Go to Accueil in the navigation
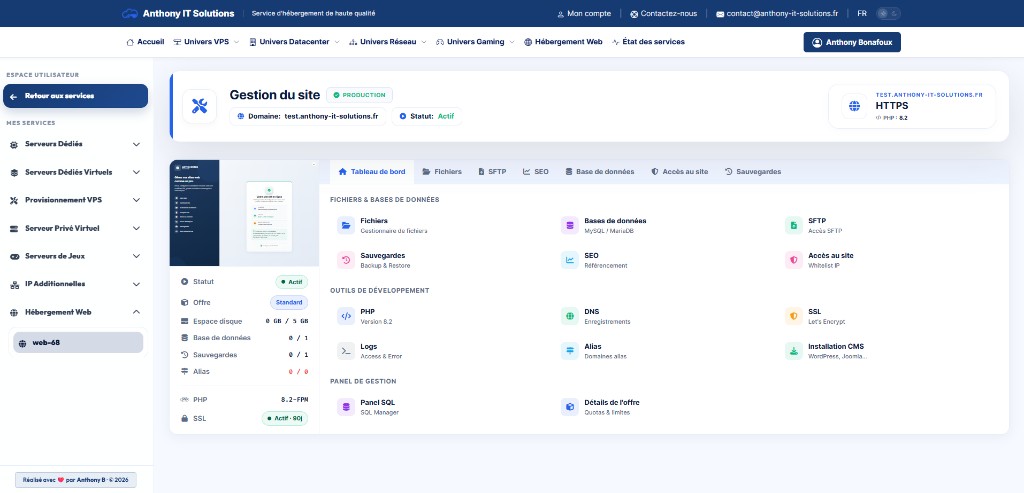Image resolution: width=1024 pixels, height=493 pixels. 145,42
